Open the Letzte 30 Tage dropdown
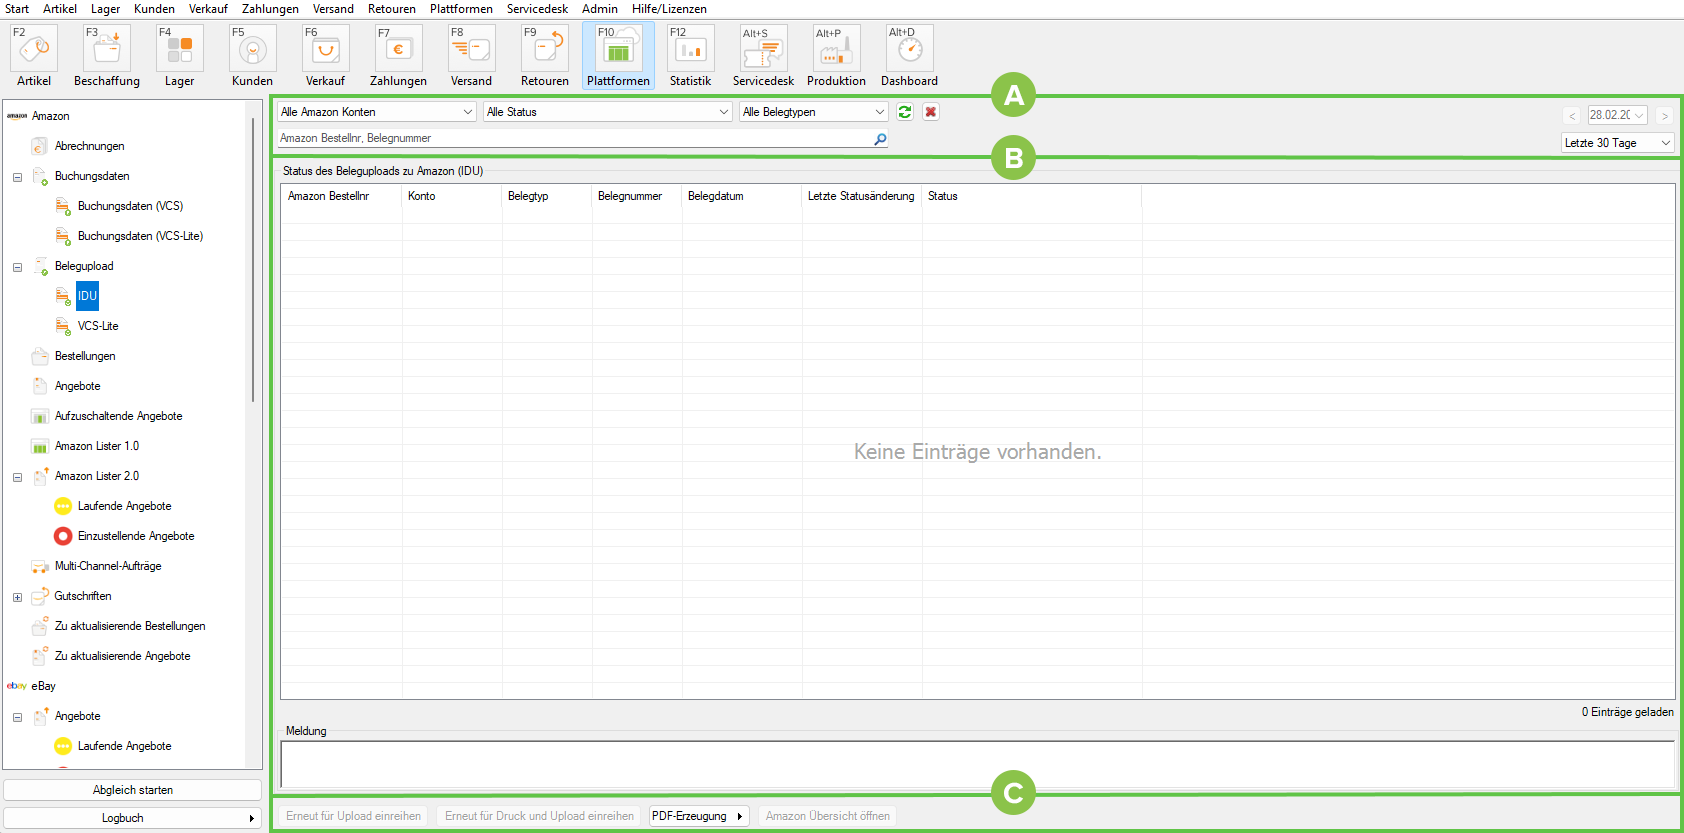 click(1617, 143)
